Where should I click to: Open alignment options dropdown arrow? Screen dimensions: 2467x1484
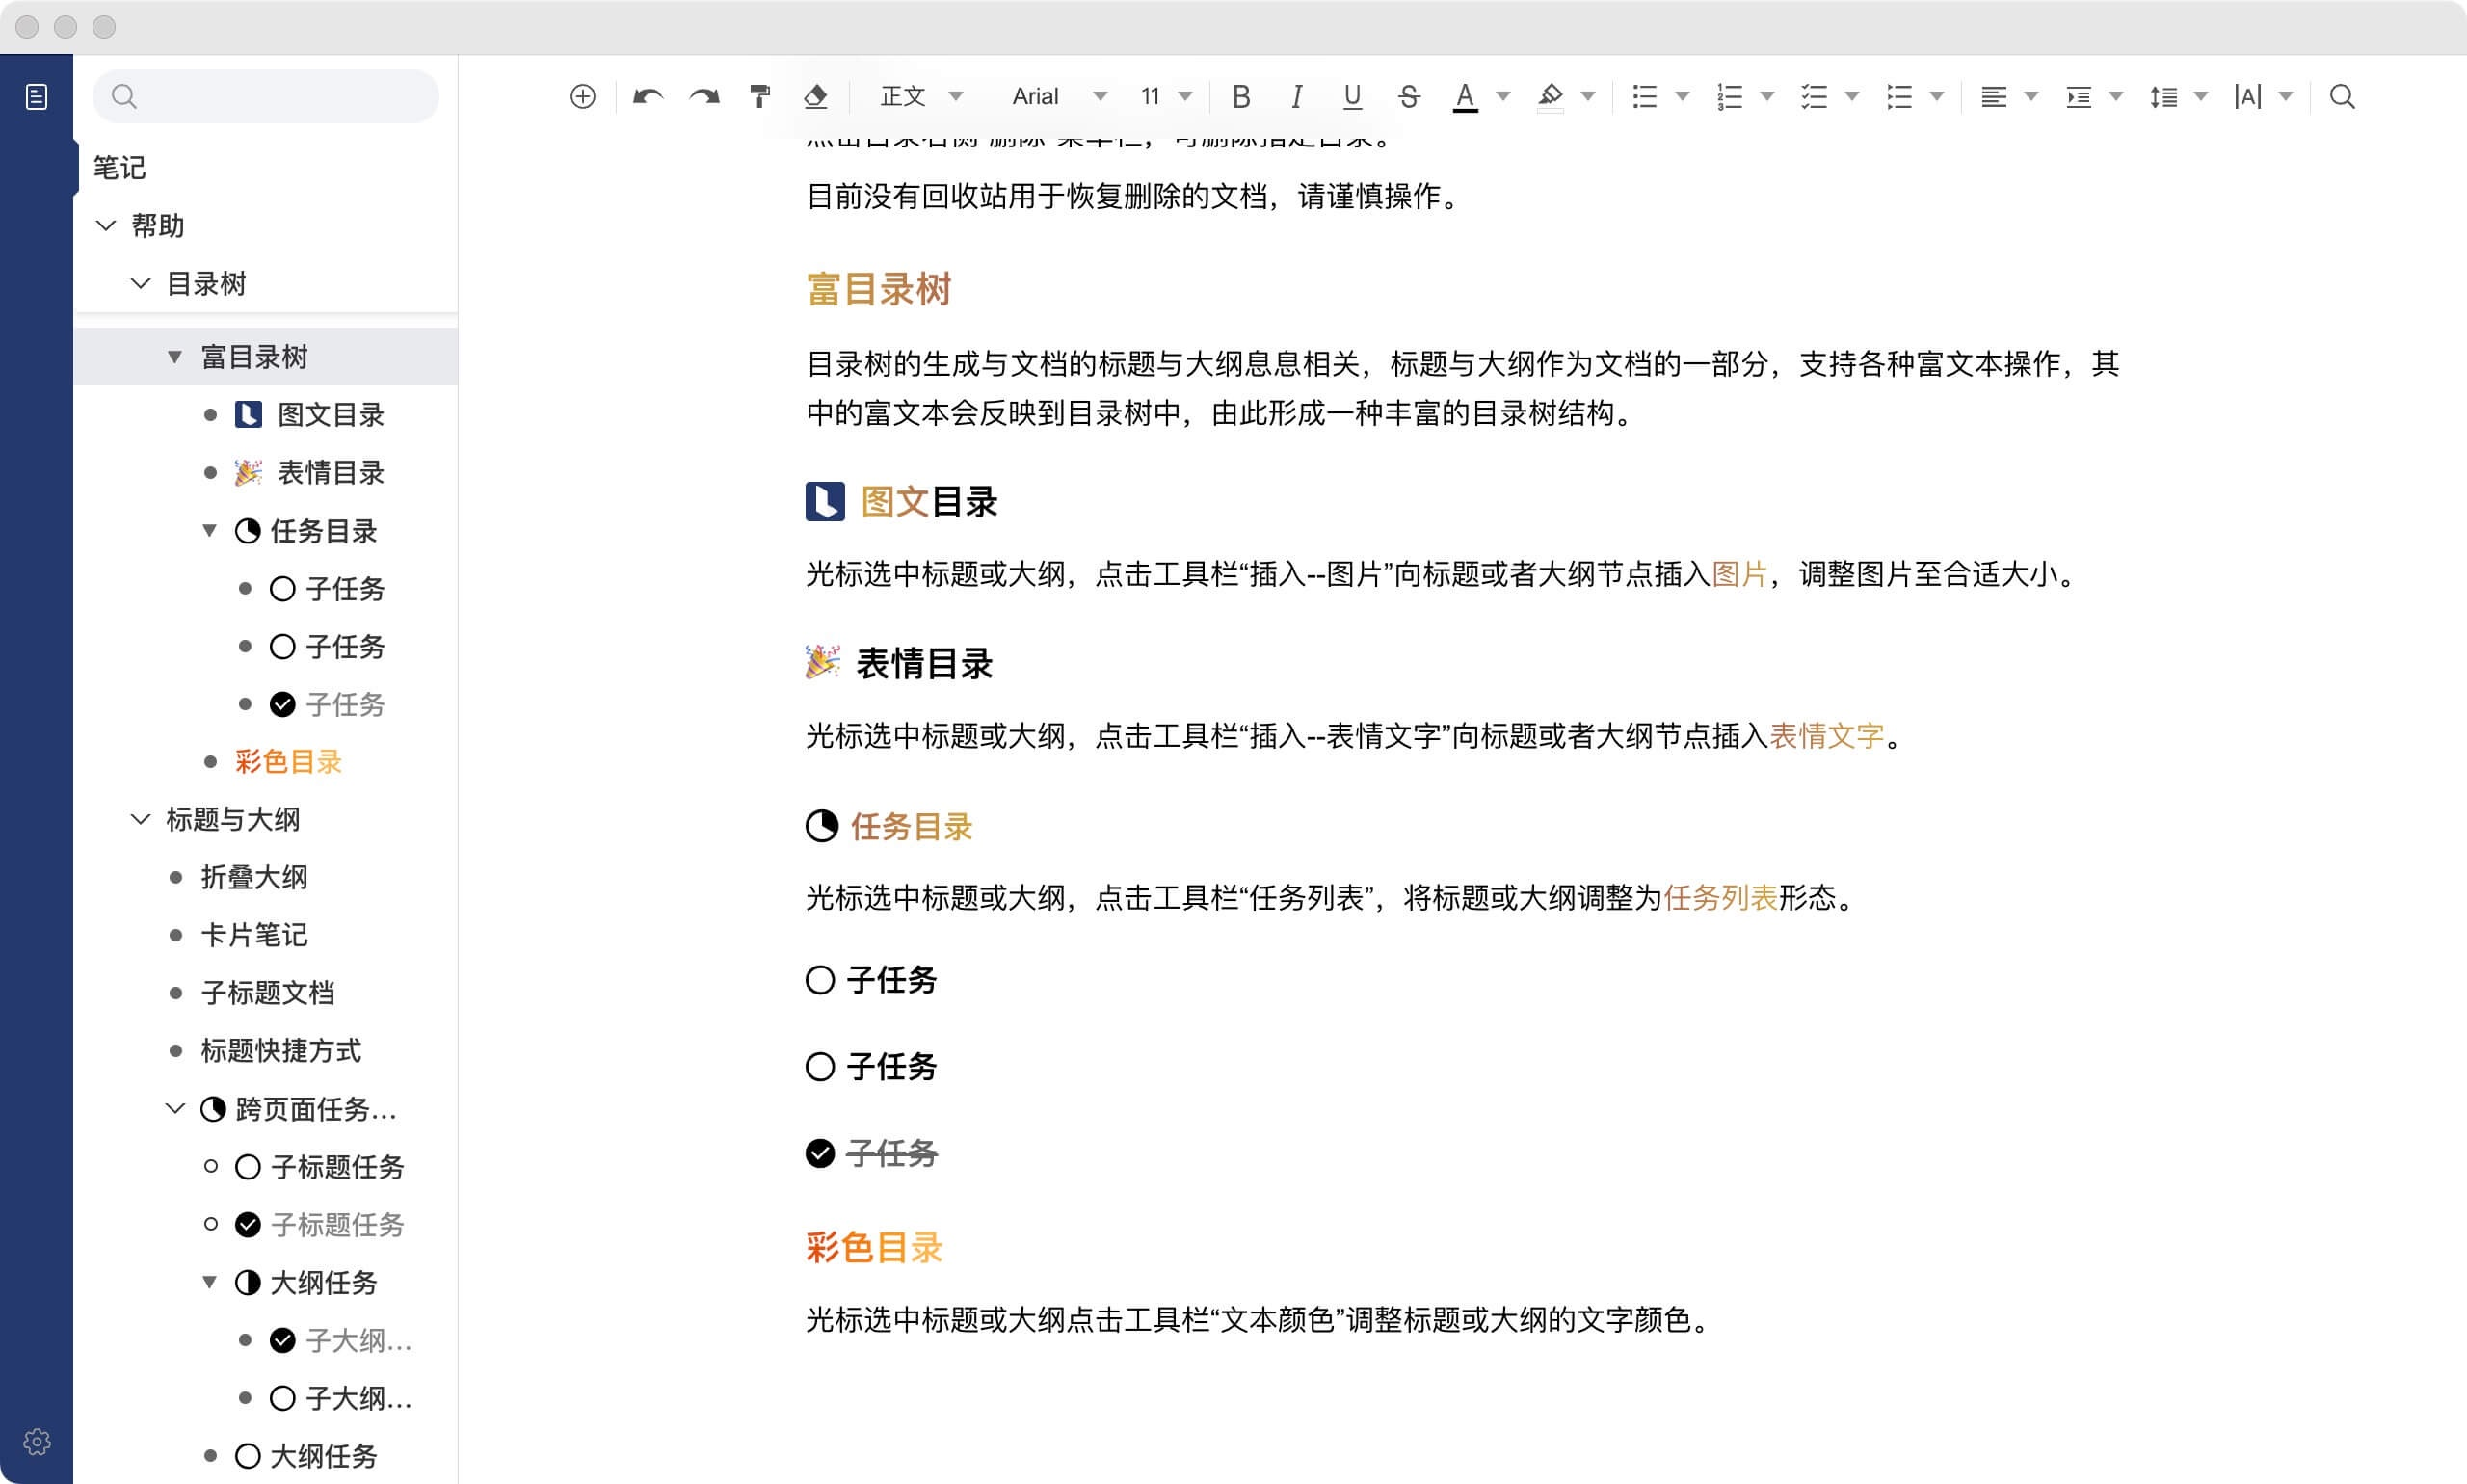coord(2031,96)
